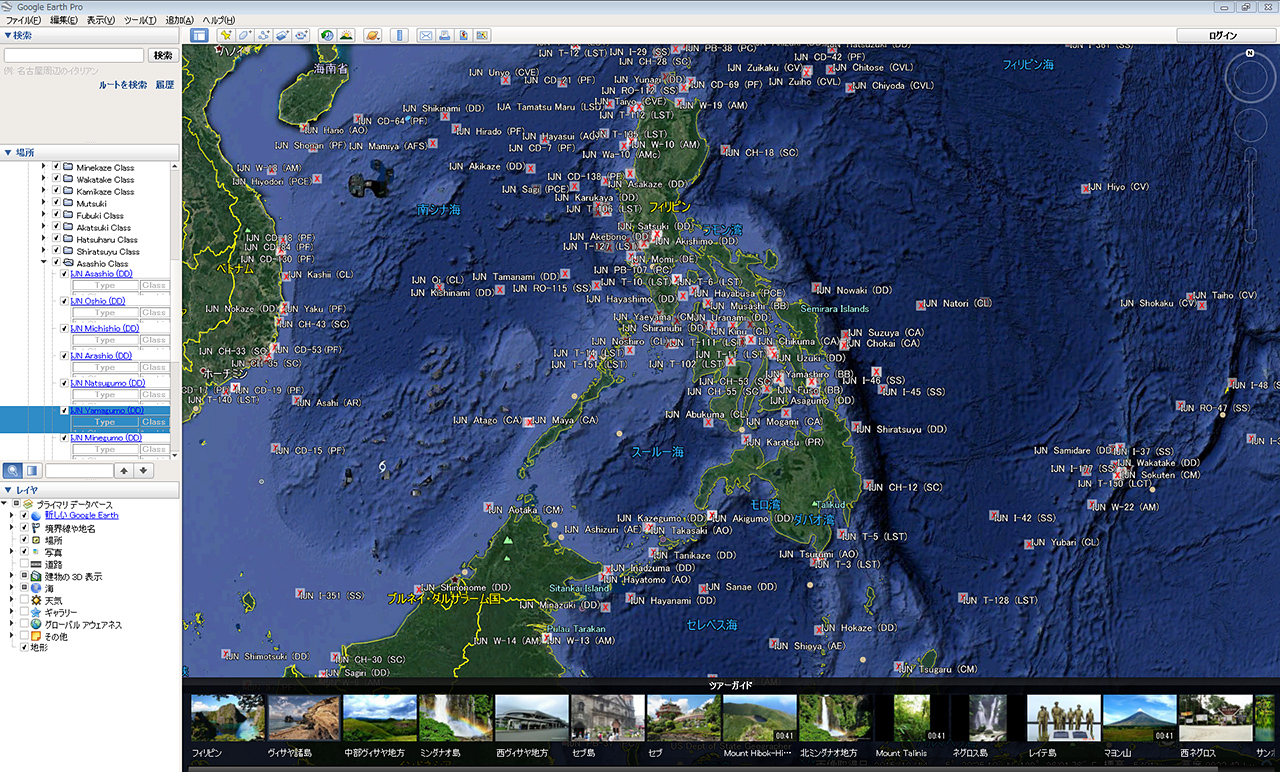The width and height of the screenshot is (1280, 772).
Task: Click the red X marker at IJN Hiyo (CV)
Action: 1085,188
